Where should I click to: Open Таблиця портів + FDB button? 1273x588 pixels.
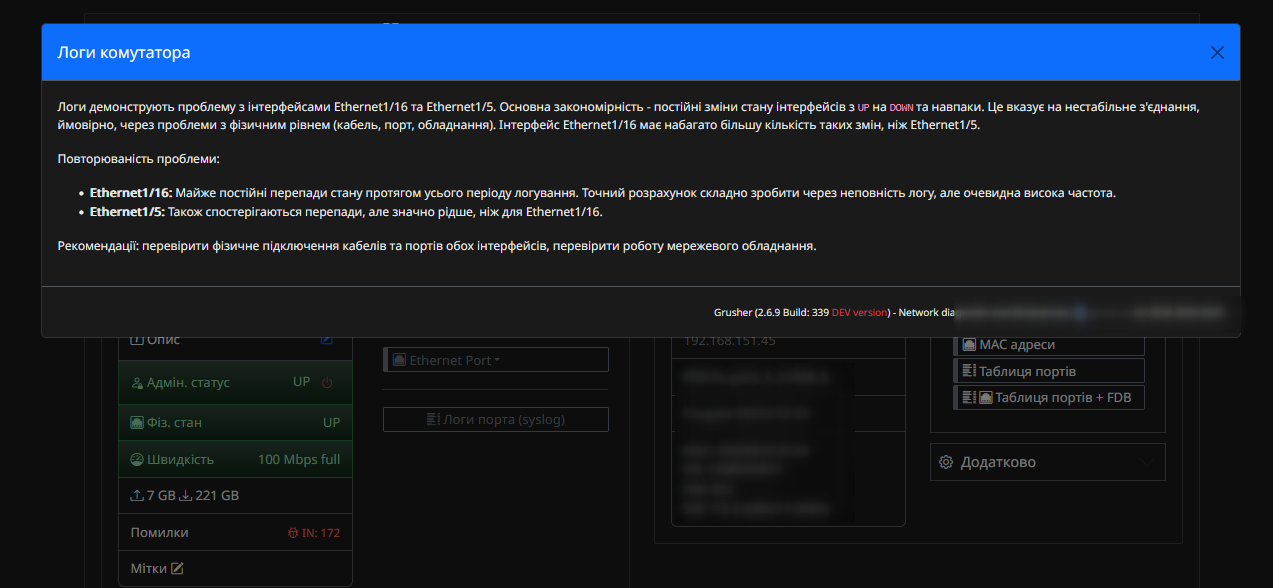[1048, 397]
